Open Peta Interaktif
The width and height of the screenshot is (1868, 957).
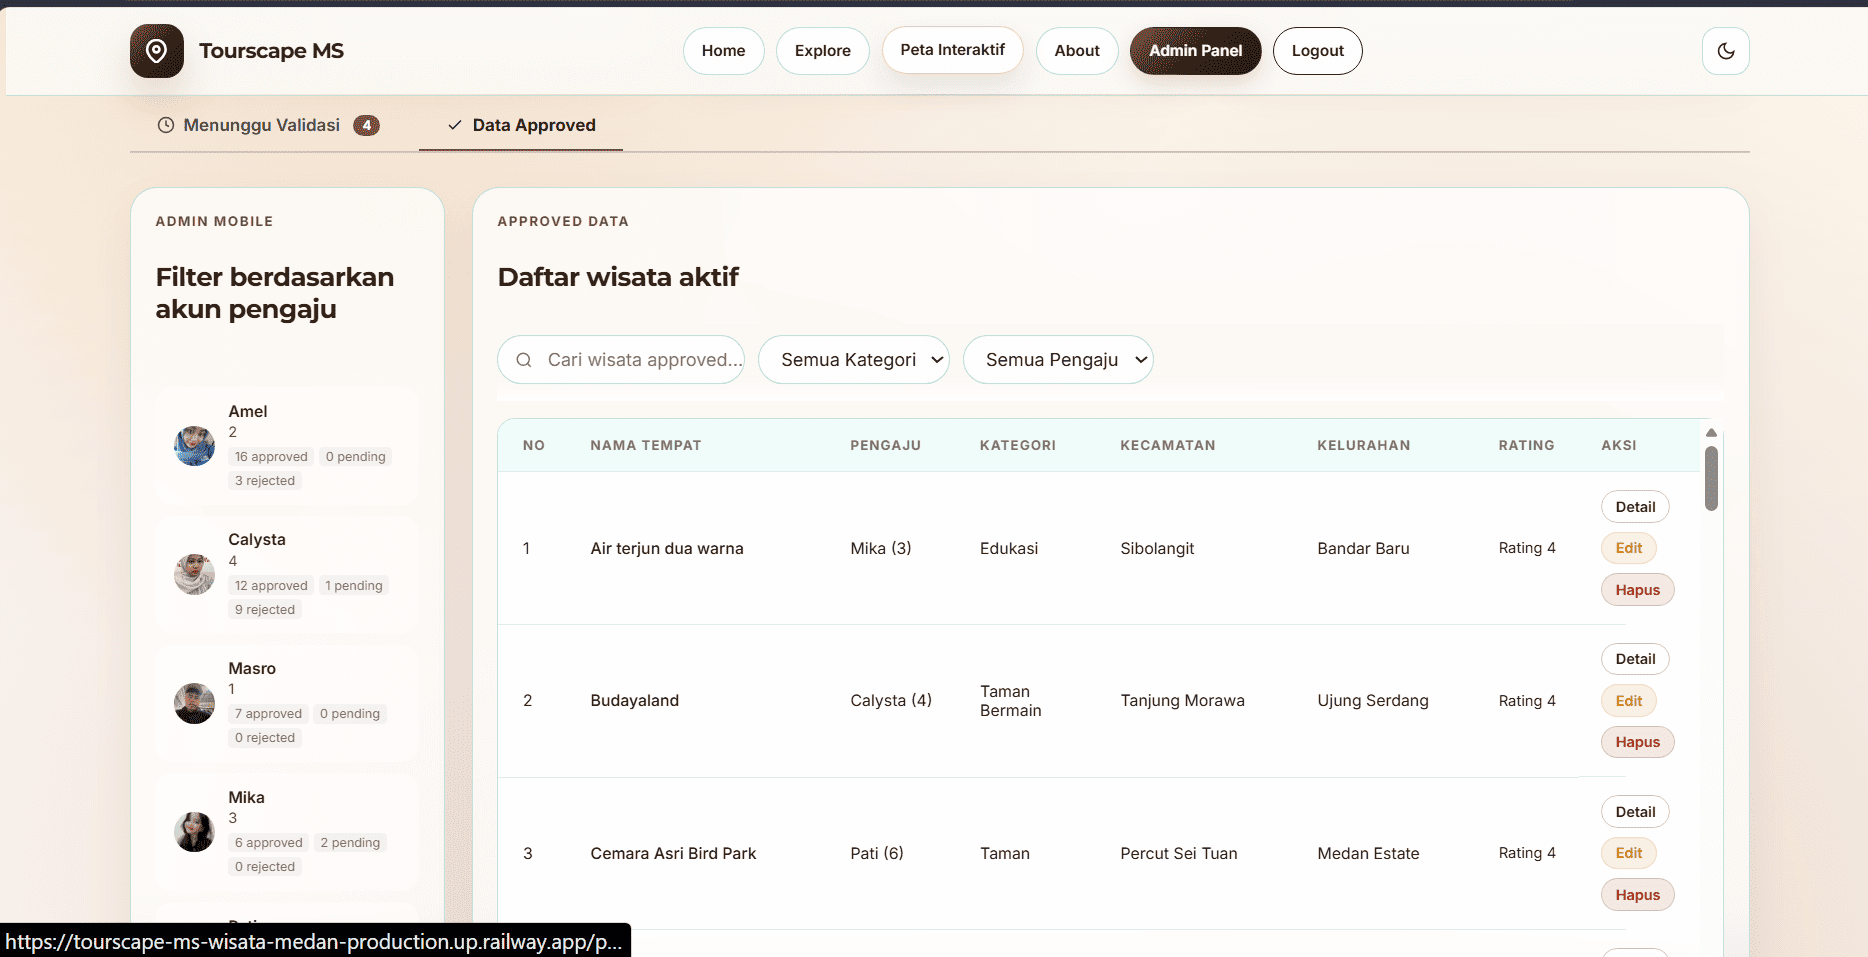pyautogui.click(x=953, y=50)
